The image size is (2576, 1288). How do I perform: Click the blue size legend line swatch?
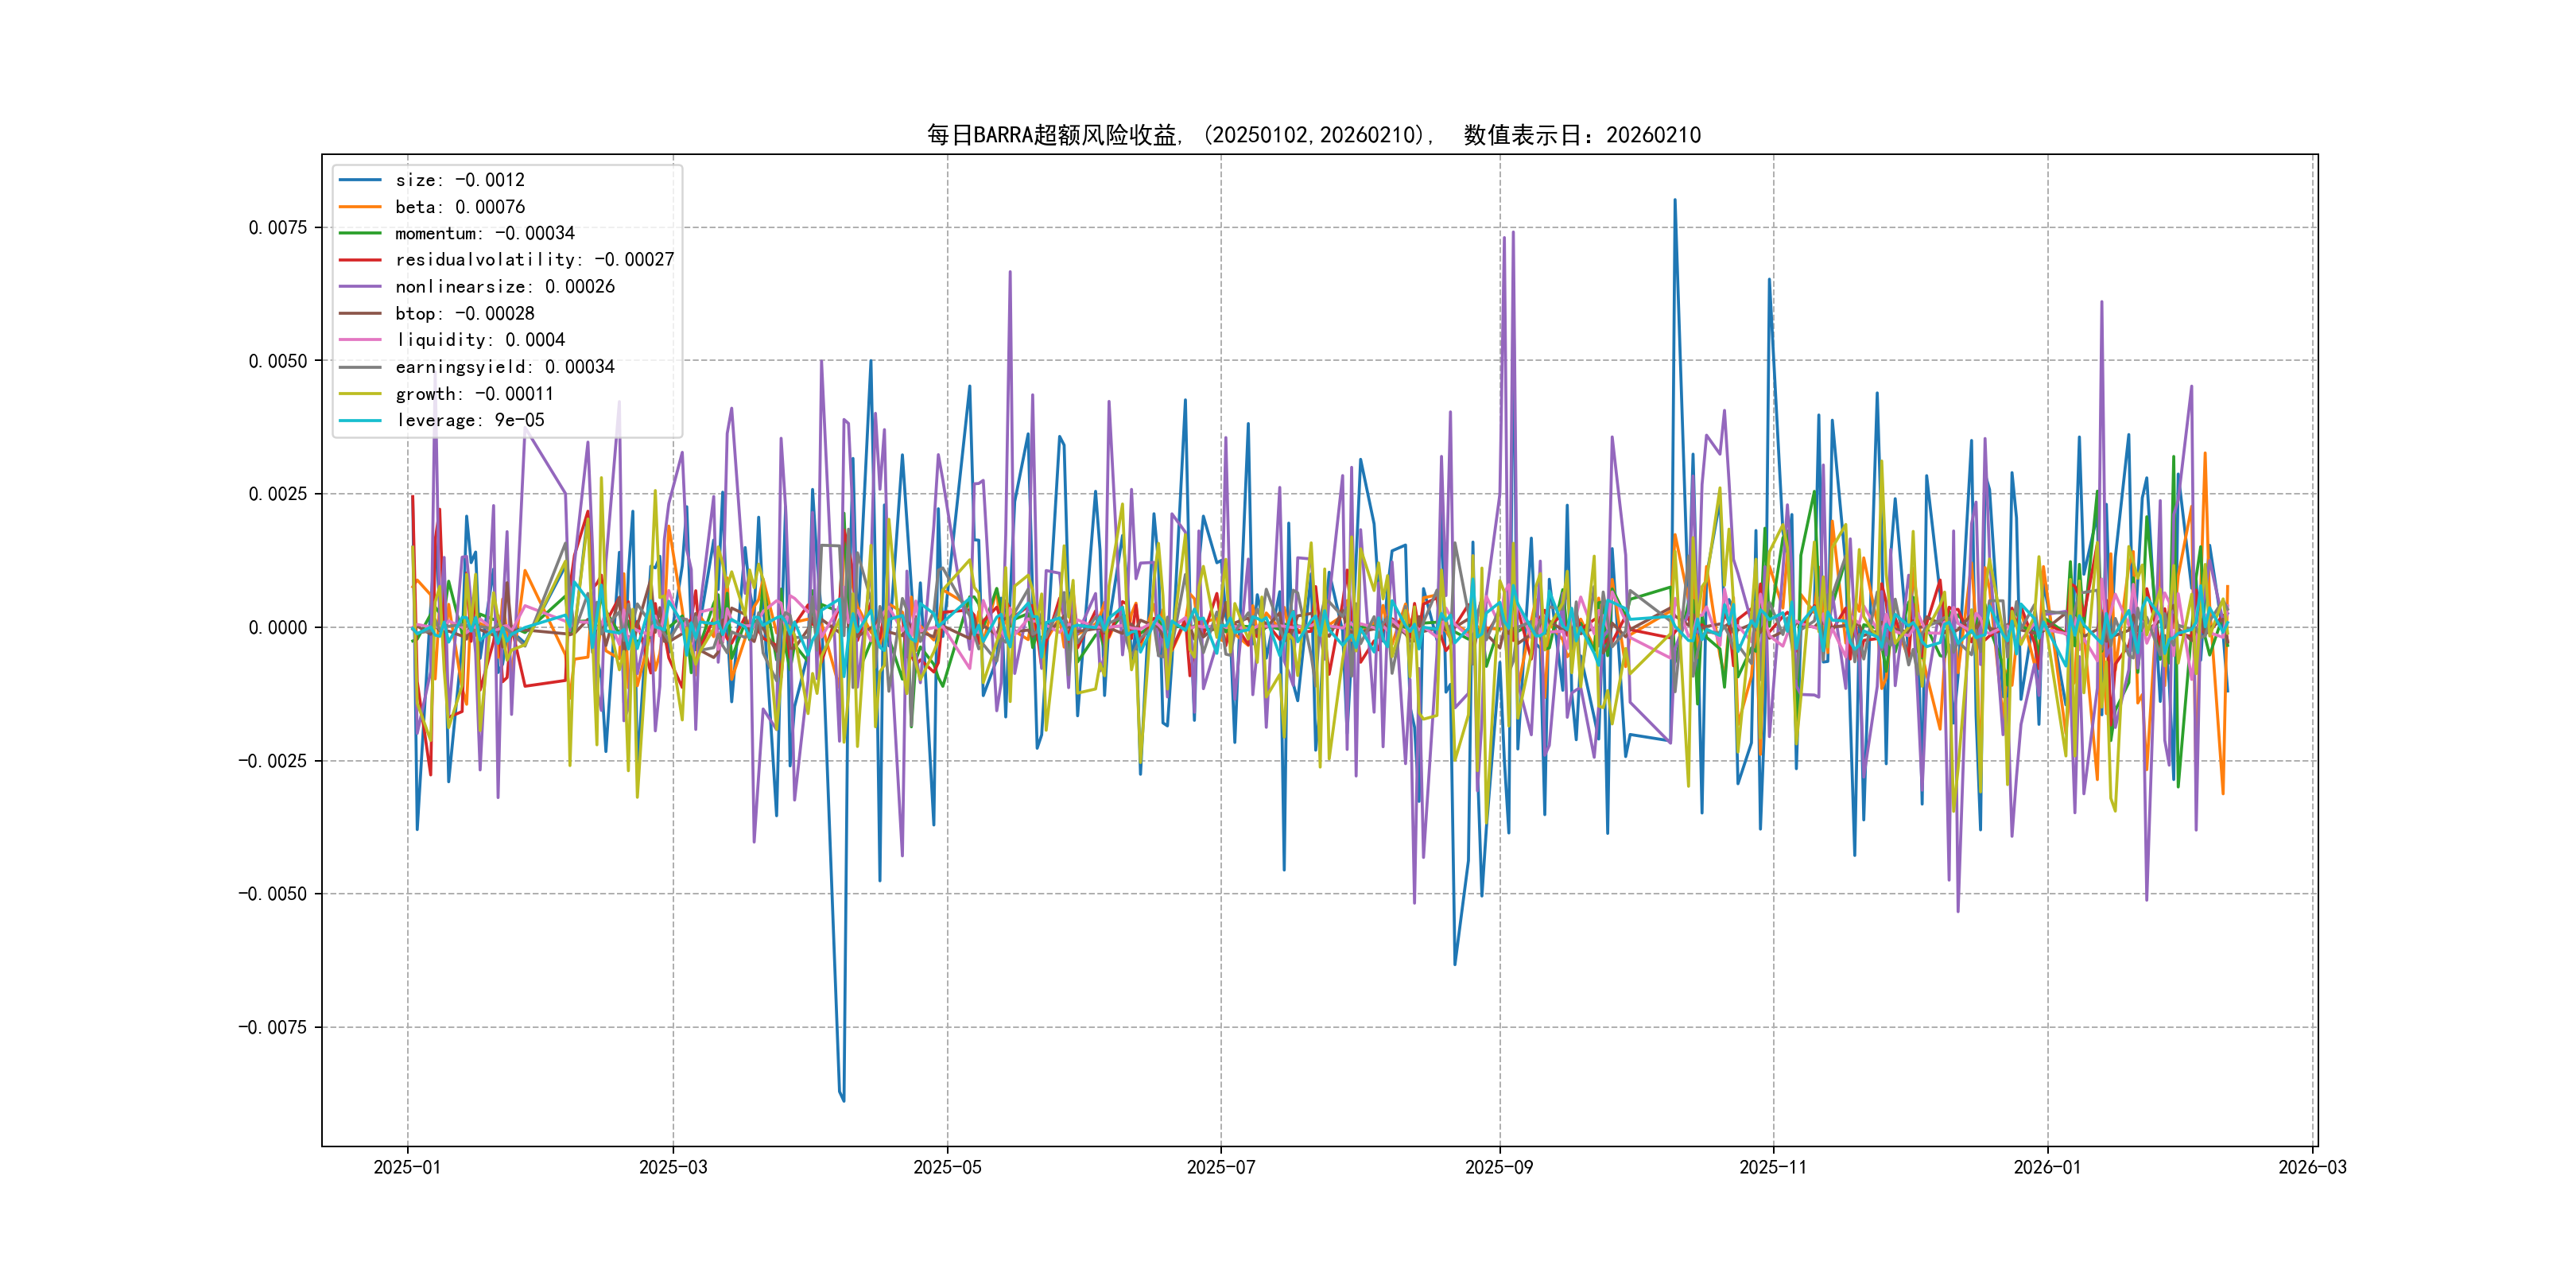pos(360,180)
